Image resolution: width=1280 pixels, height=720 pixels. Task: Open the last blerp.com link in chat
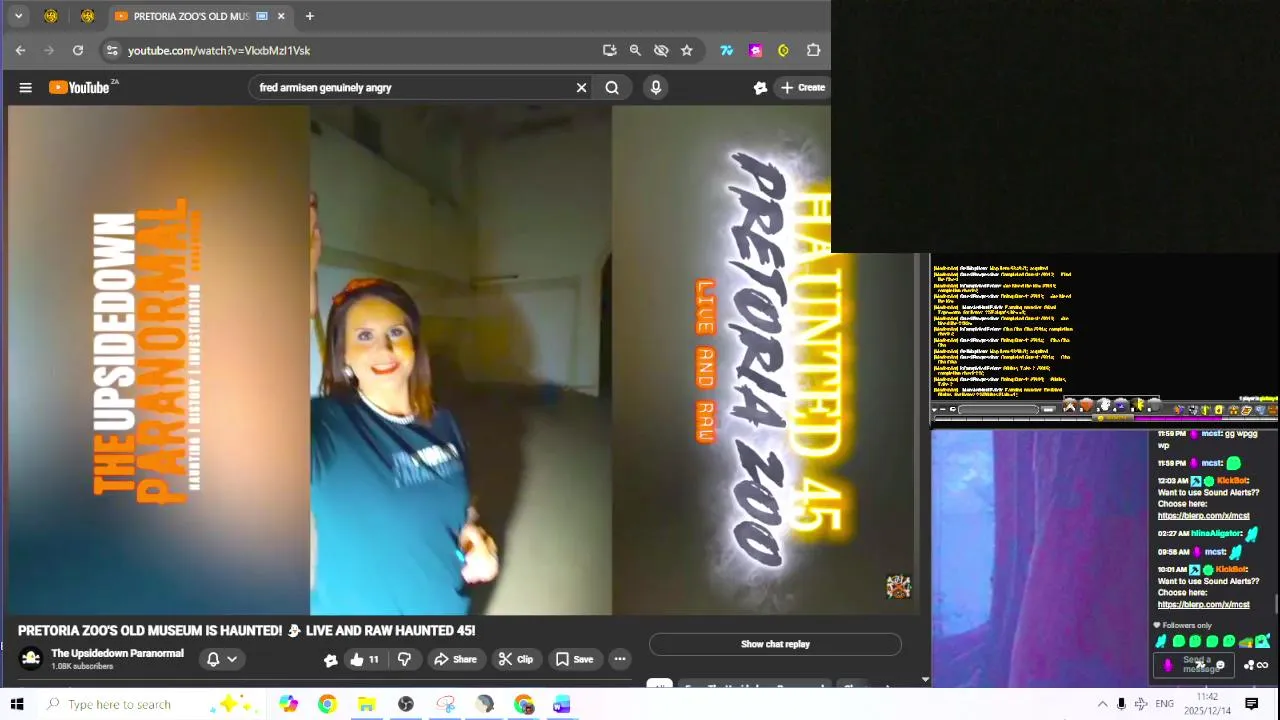coord(1203,605)
